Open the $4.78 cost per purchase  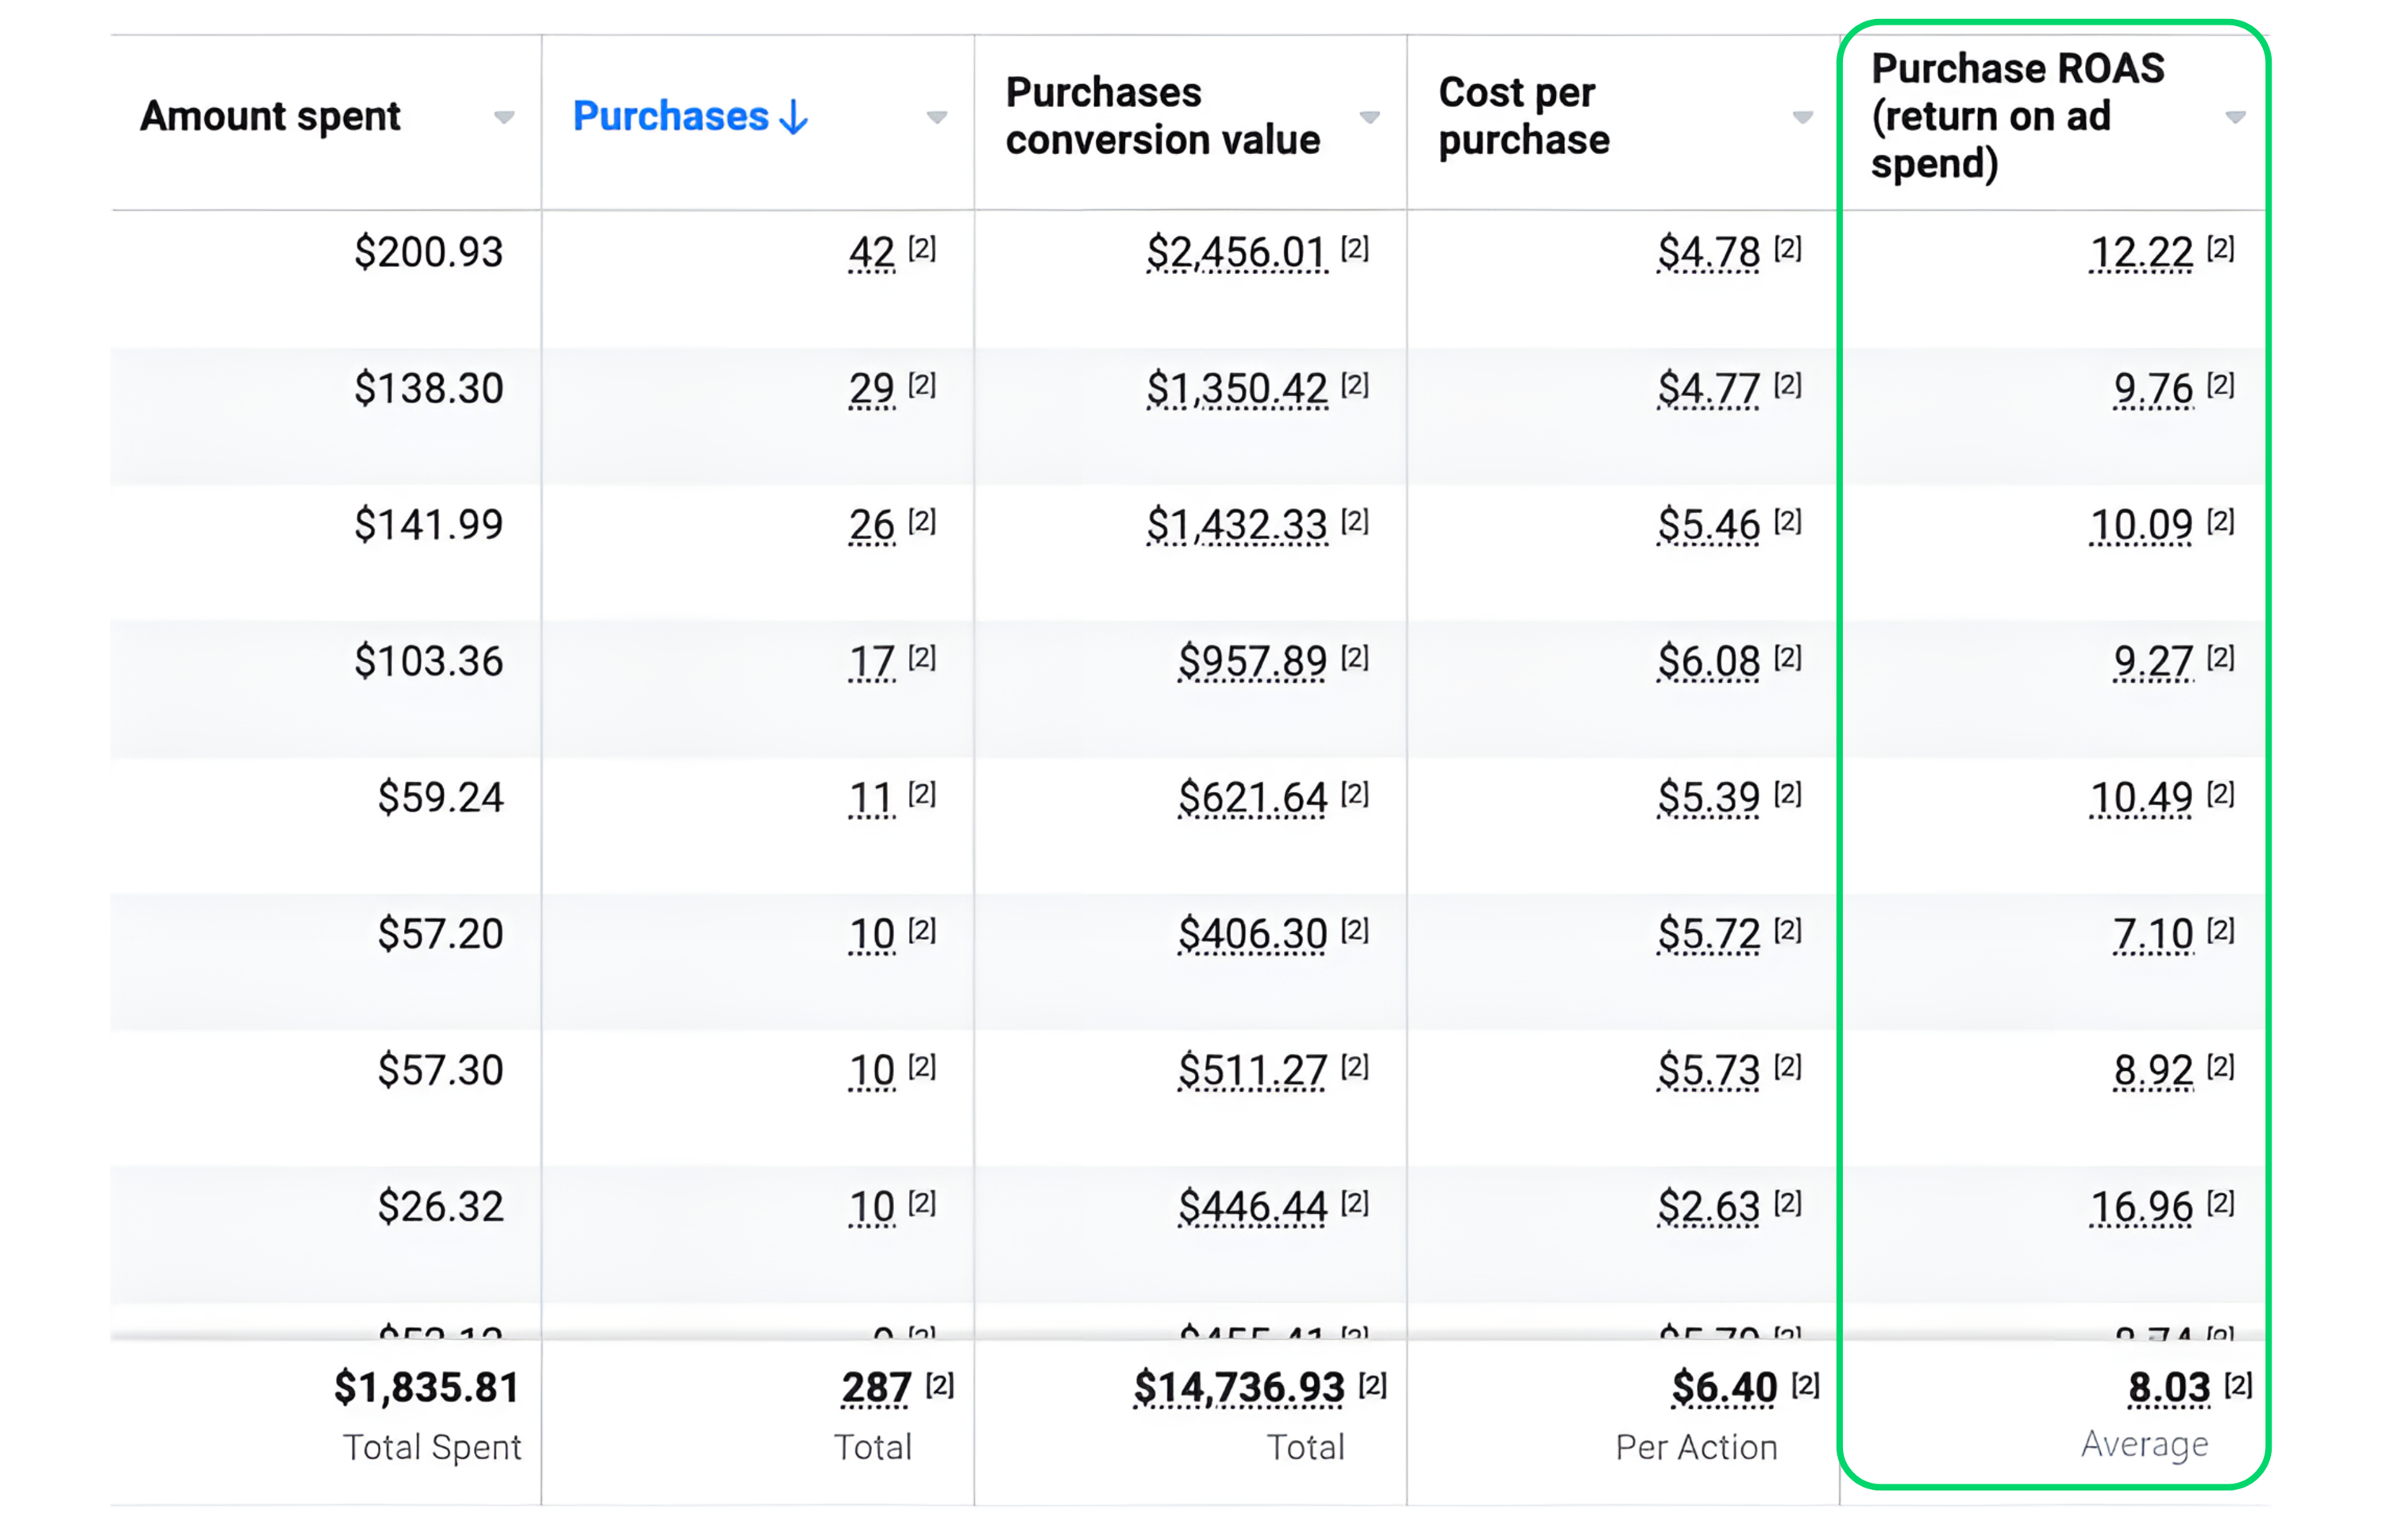1709,252
